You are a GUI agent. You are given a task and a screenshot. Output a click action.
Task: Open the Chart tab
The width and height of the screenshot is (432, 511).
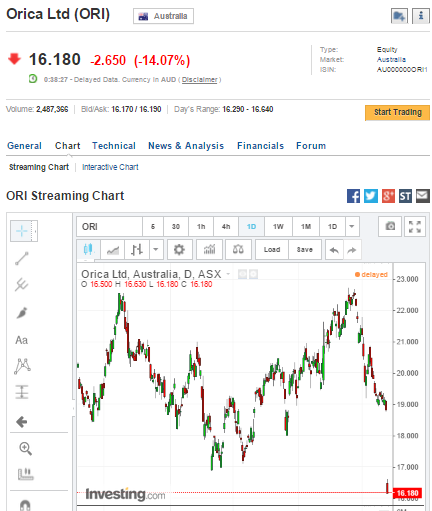pyautogui.click(x=68, y=146)
